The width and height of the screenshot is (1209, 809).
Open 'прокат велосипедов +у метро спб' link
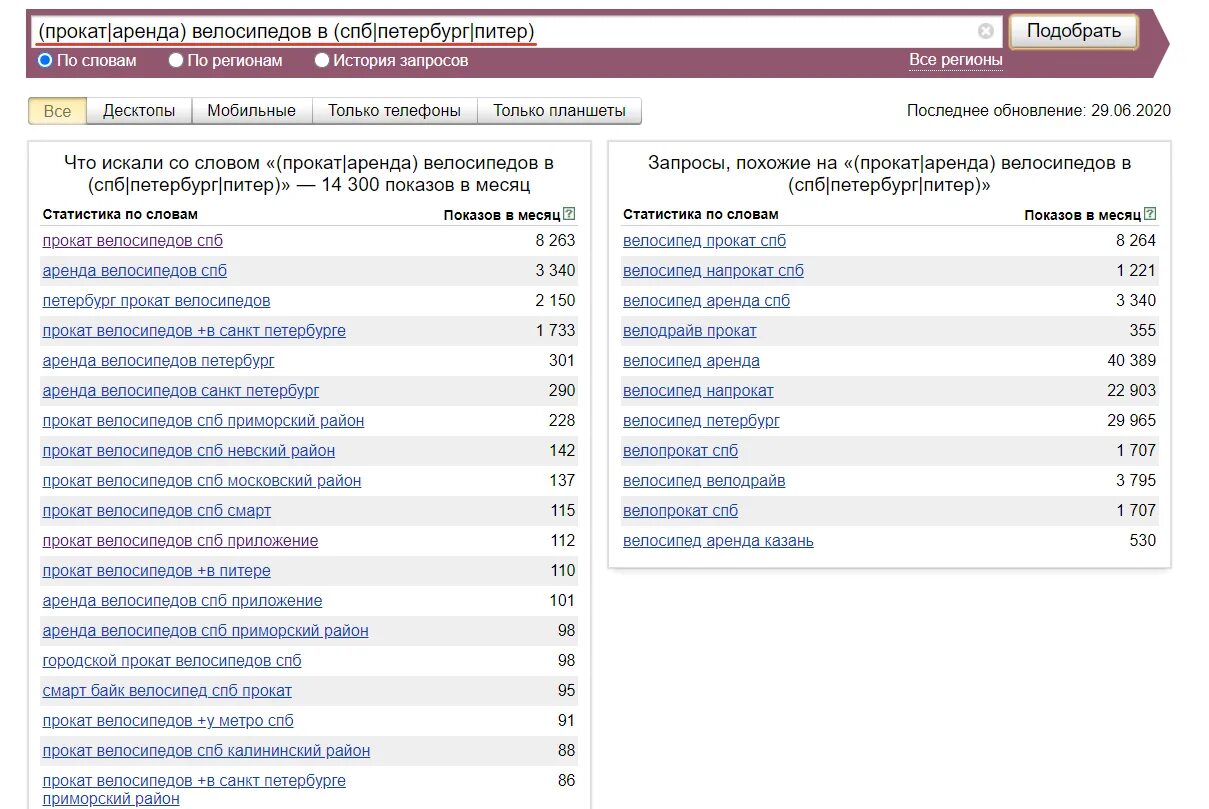coord(168,721)
